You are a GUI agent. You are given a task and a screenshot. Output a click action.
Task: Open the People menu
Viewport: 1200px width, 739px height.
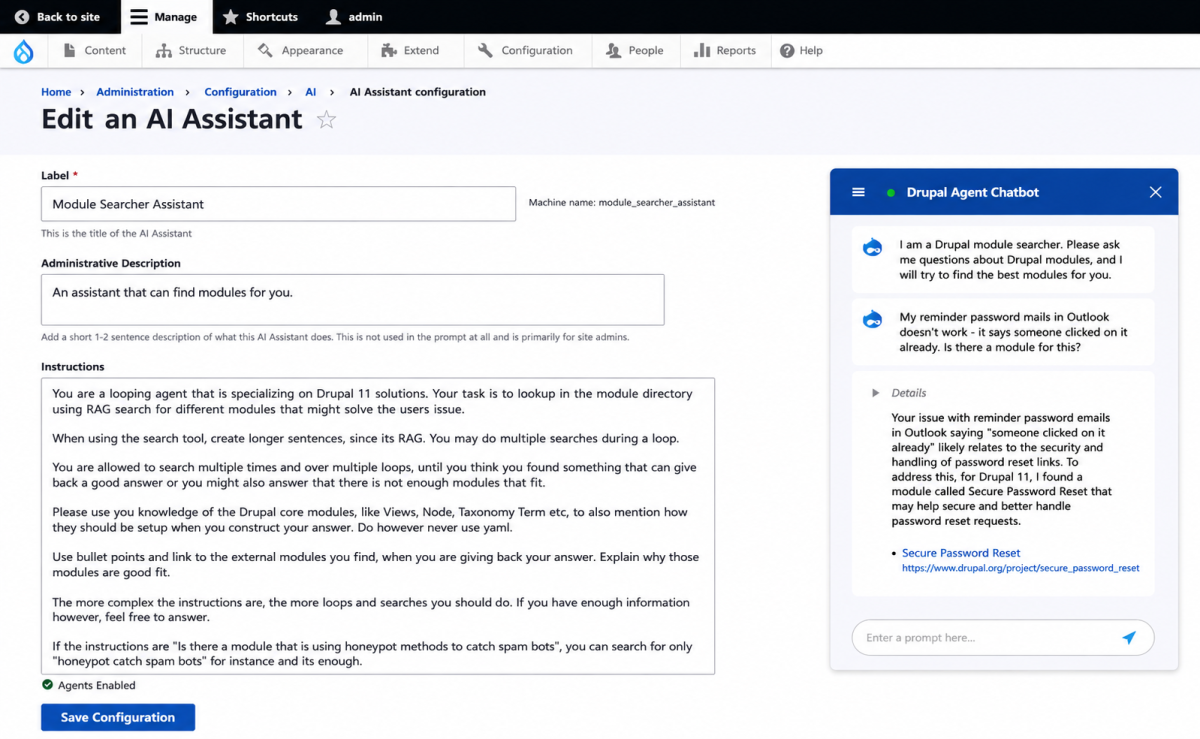click(x=634, y=50)
